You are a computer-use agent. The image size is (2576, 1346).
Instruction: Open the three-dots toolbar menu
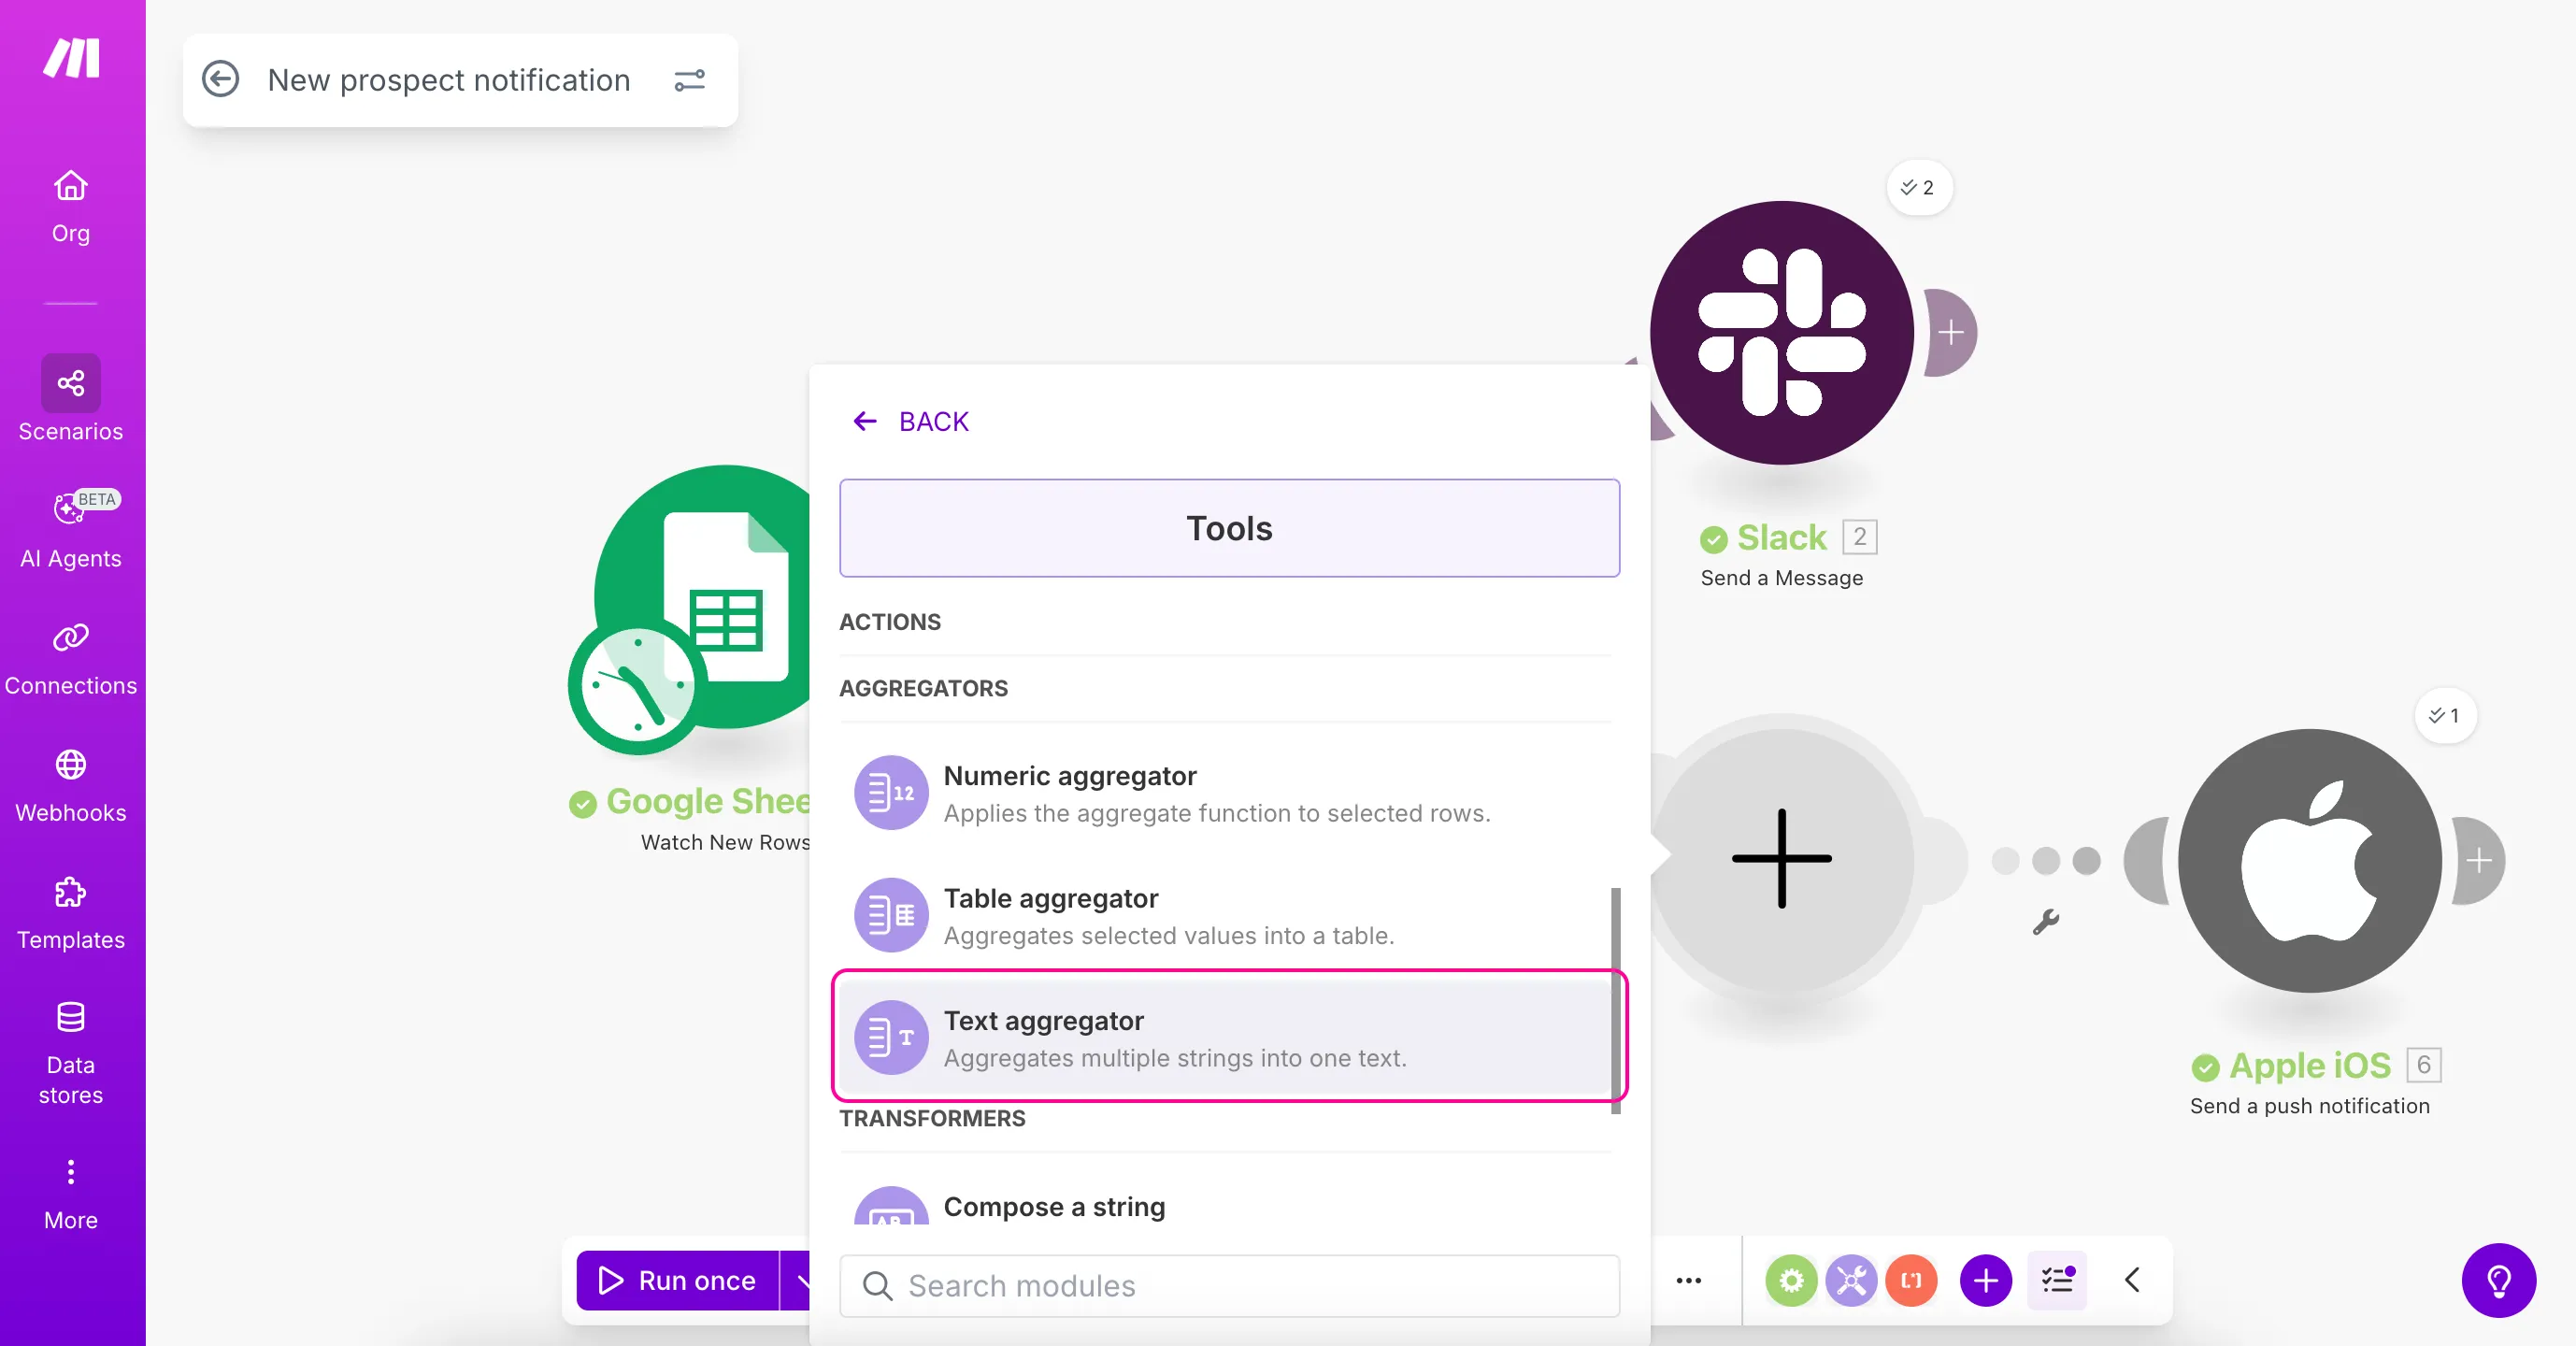click(1688, 1281)
